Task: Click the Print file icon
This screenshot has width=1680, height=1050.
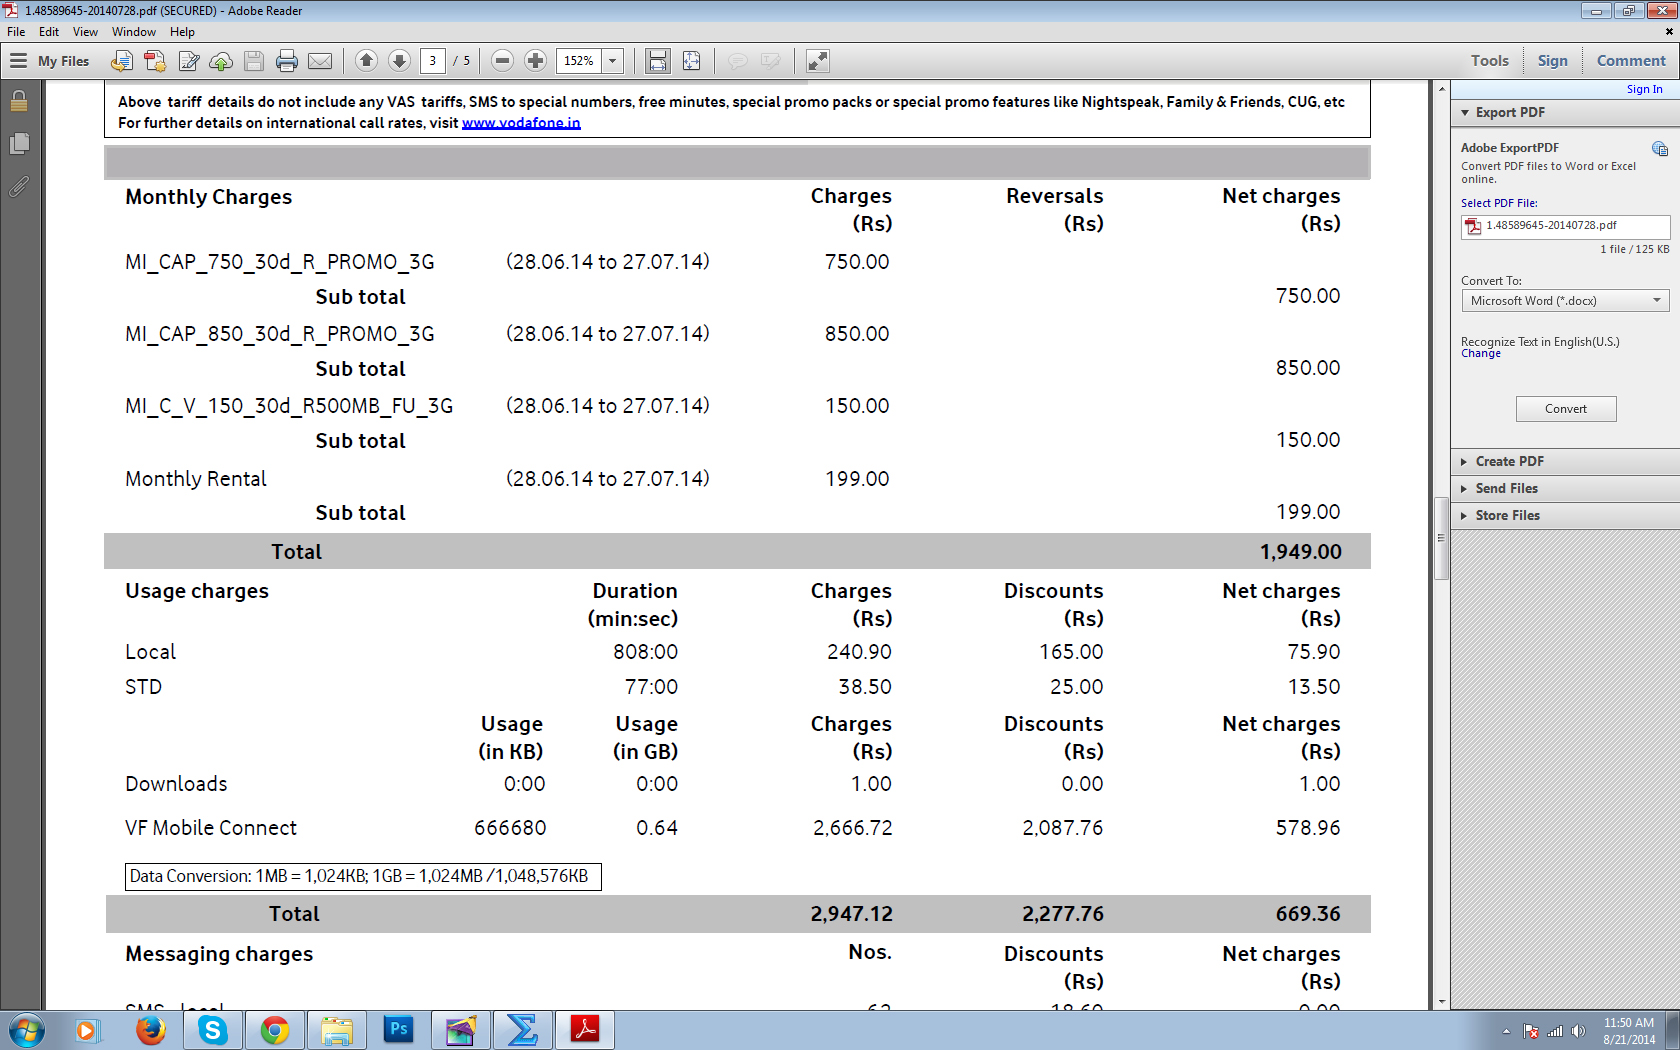Action: point(287,61)
